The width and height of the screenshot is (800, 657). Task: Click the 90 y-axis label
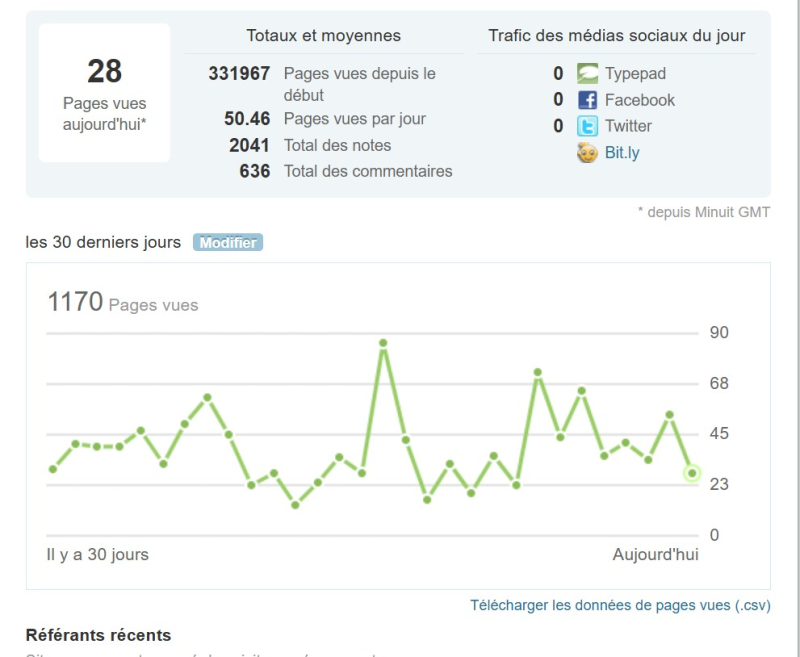point(719,333)
